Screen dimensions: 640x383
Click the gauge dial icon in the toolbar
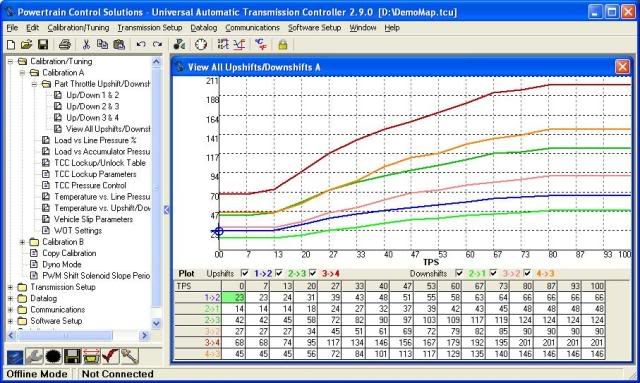(200, 44)
